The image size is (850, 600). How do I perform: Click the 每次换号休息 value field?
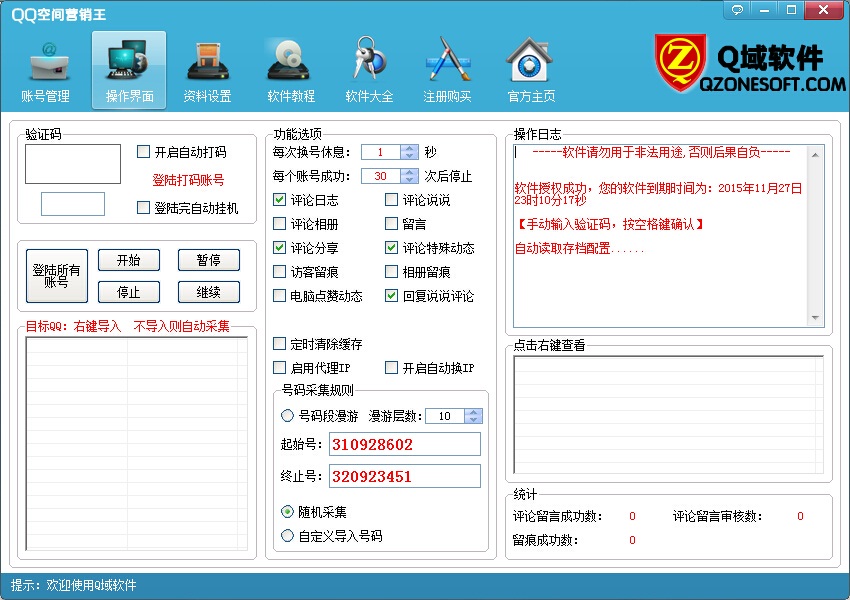pos(381,152)
